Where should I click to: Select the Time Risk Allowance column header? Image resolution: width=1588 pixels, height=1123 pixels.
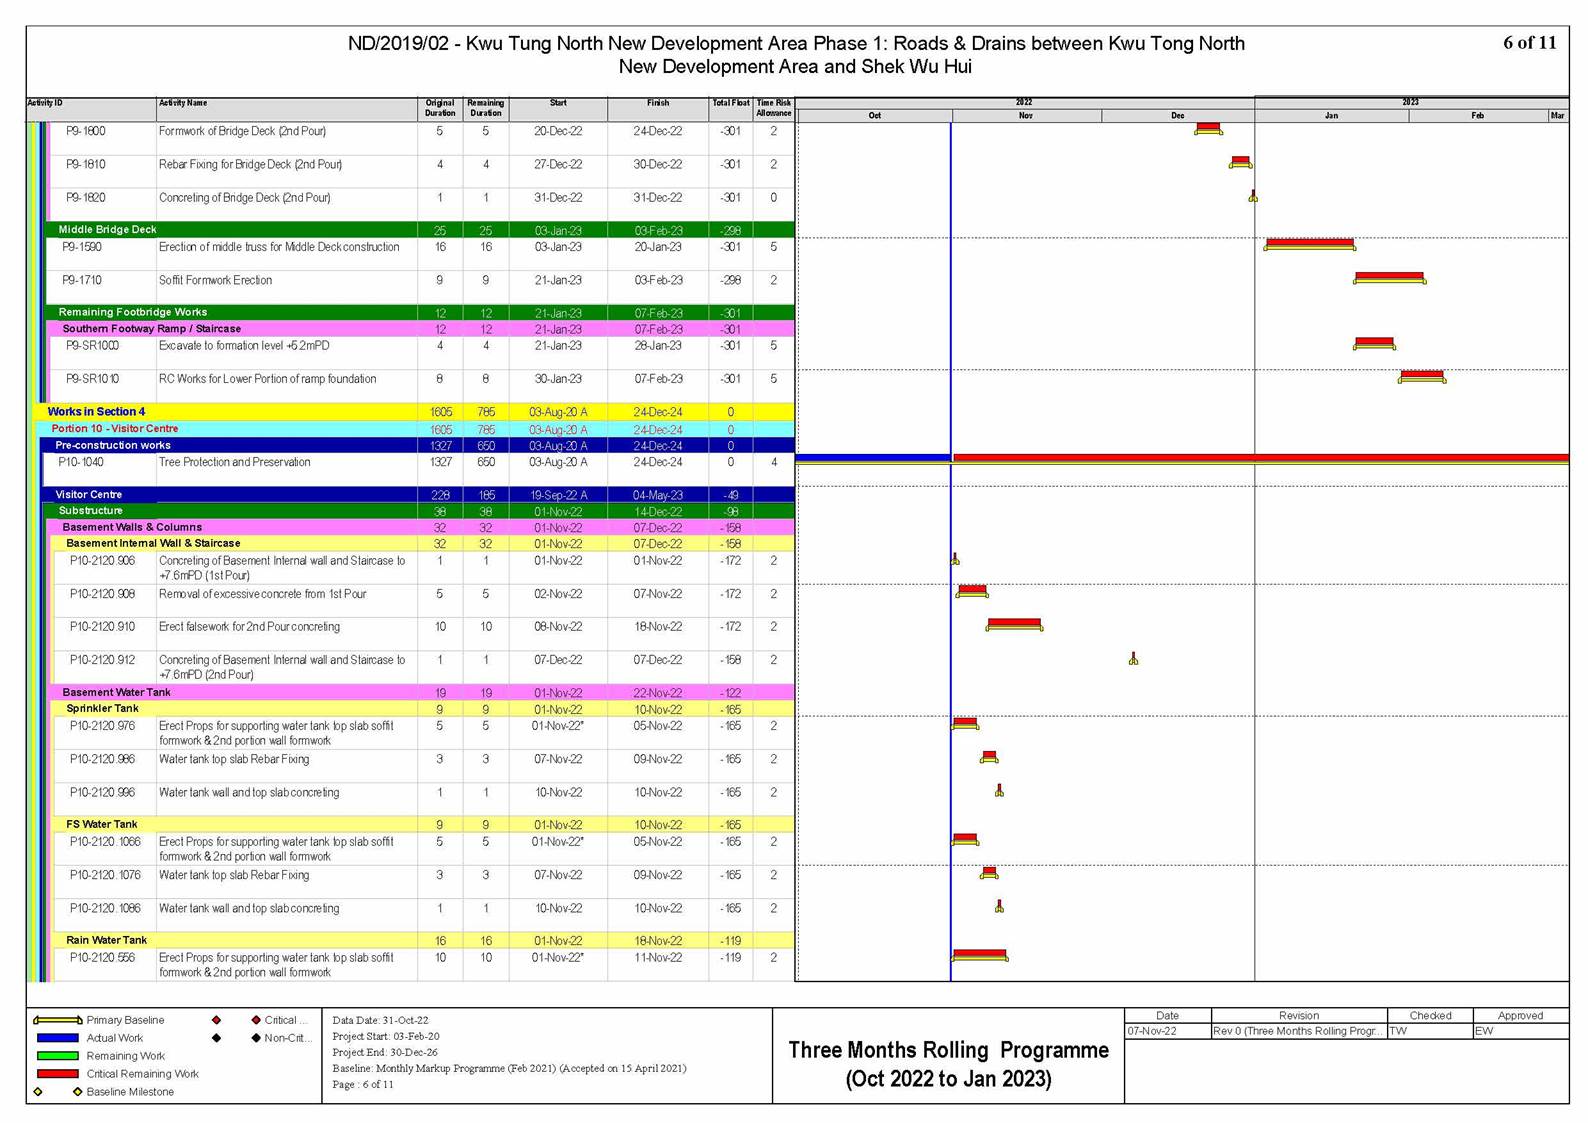tap(774, 108)
